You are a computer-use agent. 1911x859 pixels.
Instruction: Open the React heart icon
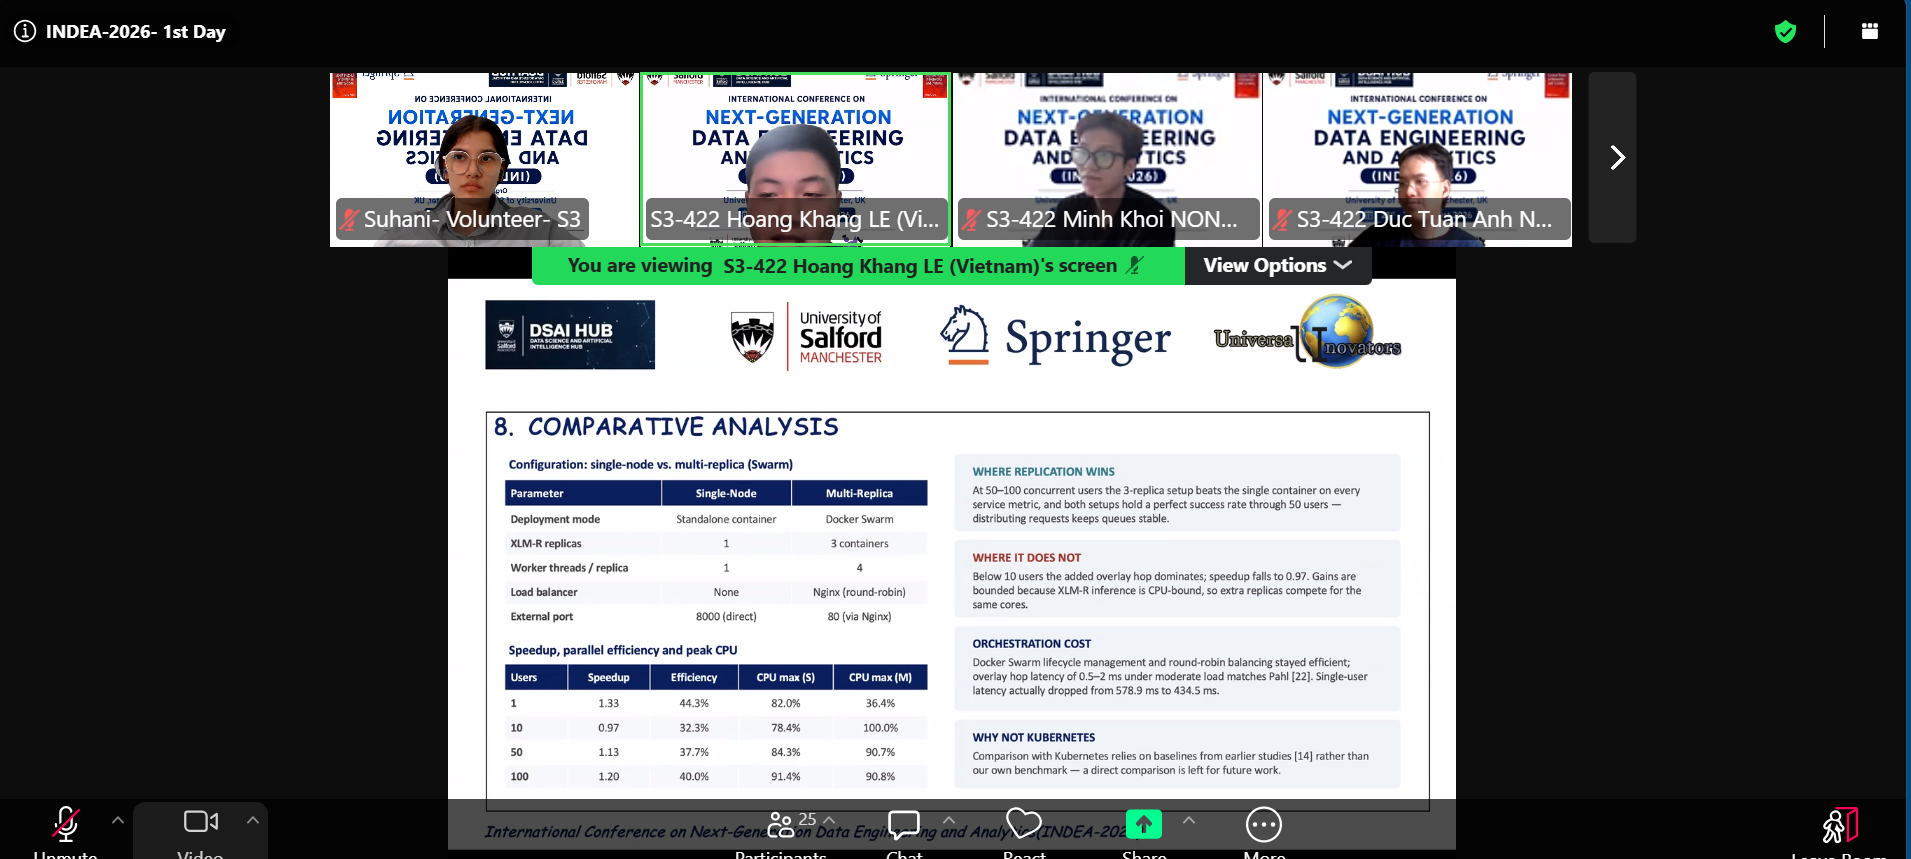click(1024, 823)
